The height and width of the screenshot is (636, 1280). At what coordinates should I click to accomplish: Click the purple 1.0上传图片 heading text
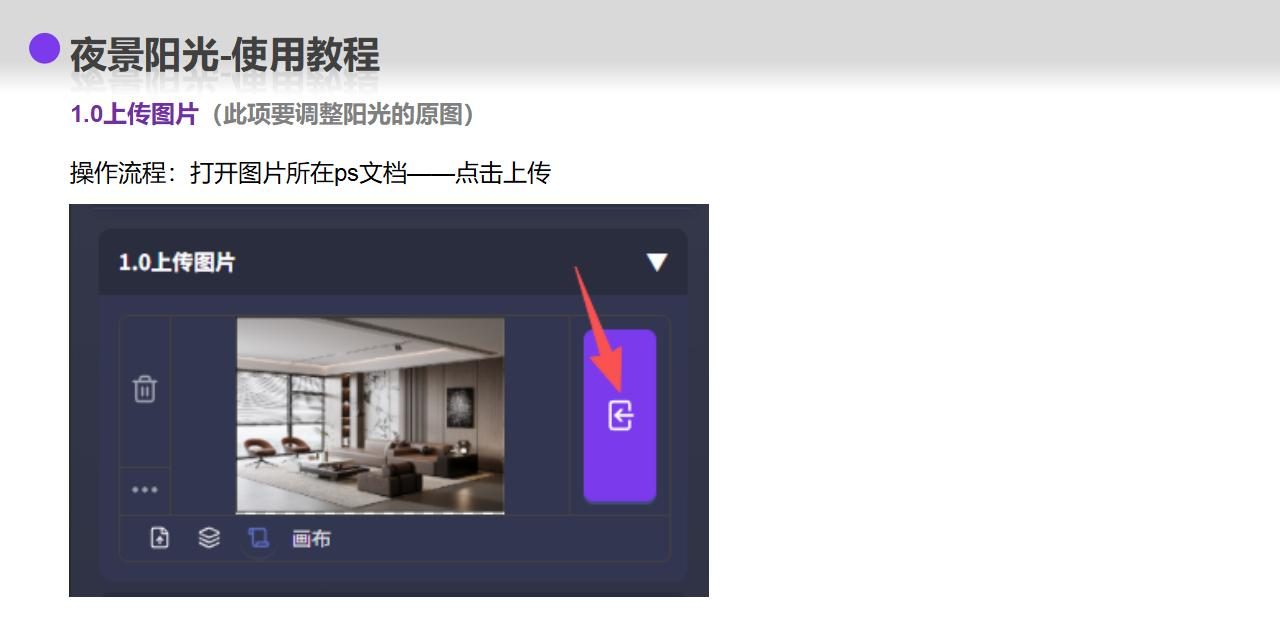point(134,114)
